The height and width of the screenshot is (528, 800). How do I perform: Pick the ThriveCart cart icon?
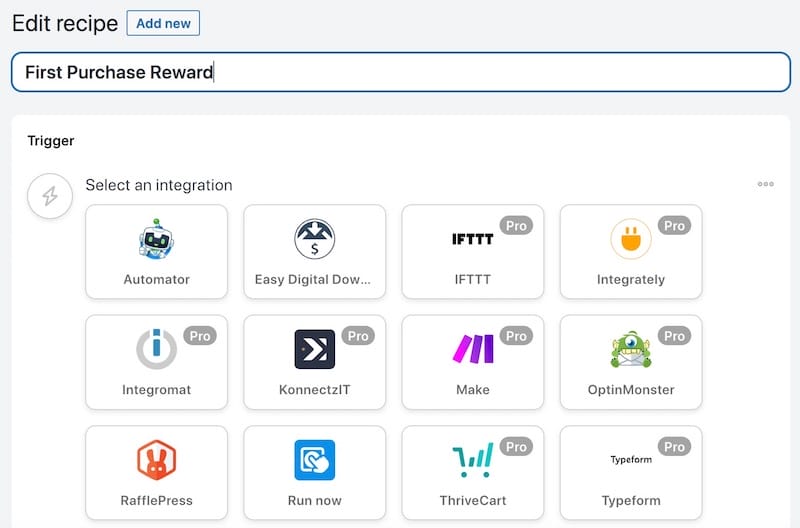click(472, 460)
